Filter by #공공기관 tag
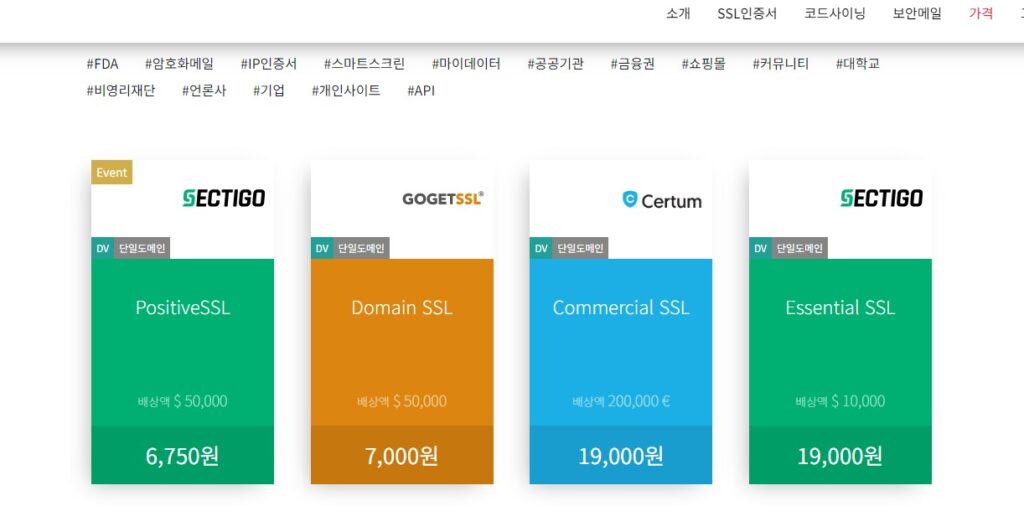This screenshot has height=506, width=1024. coord(556,64)
